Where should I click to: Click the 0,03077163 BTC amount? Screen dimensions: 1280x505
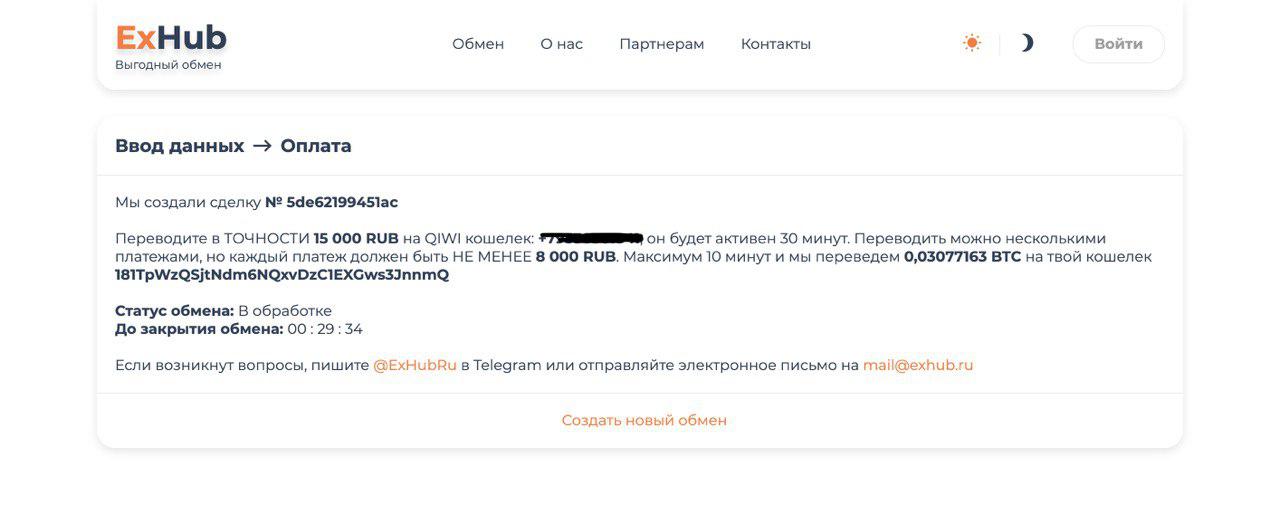(x=963, y=257)
